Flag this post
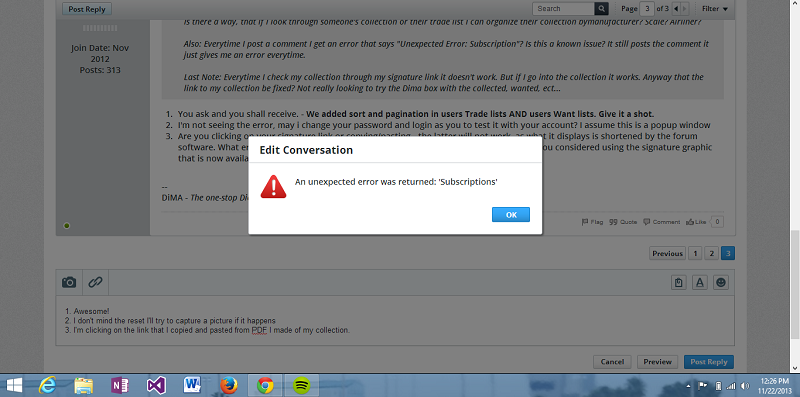The image size is (800, 397). tap(592, 222)
